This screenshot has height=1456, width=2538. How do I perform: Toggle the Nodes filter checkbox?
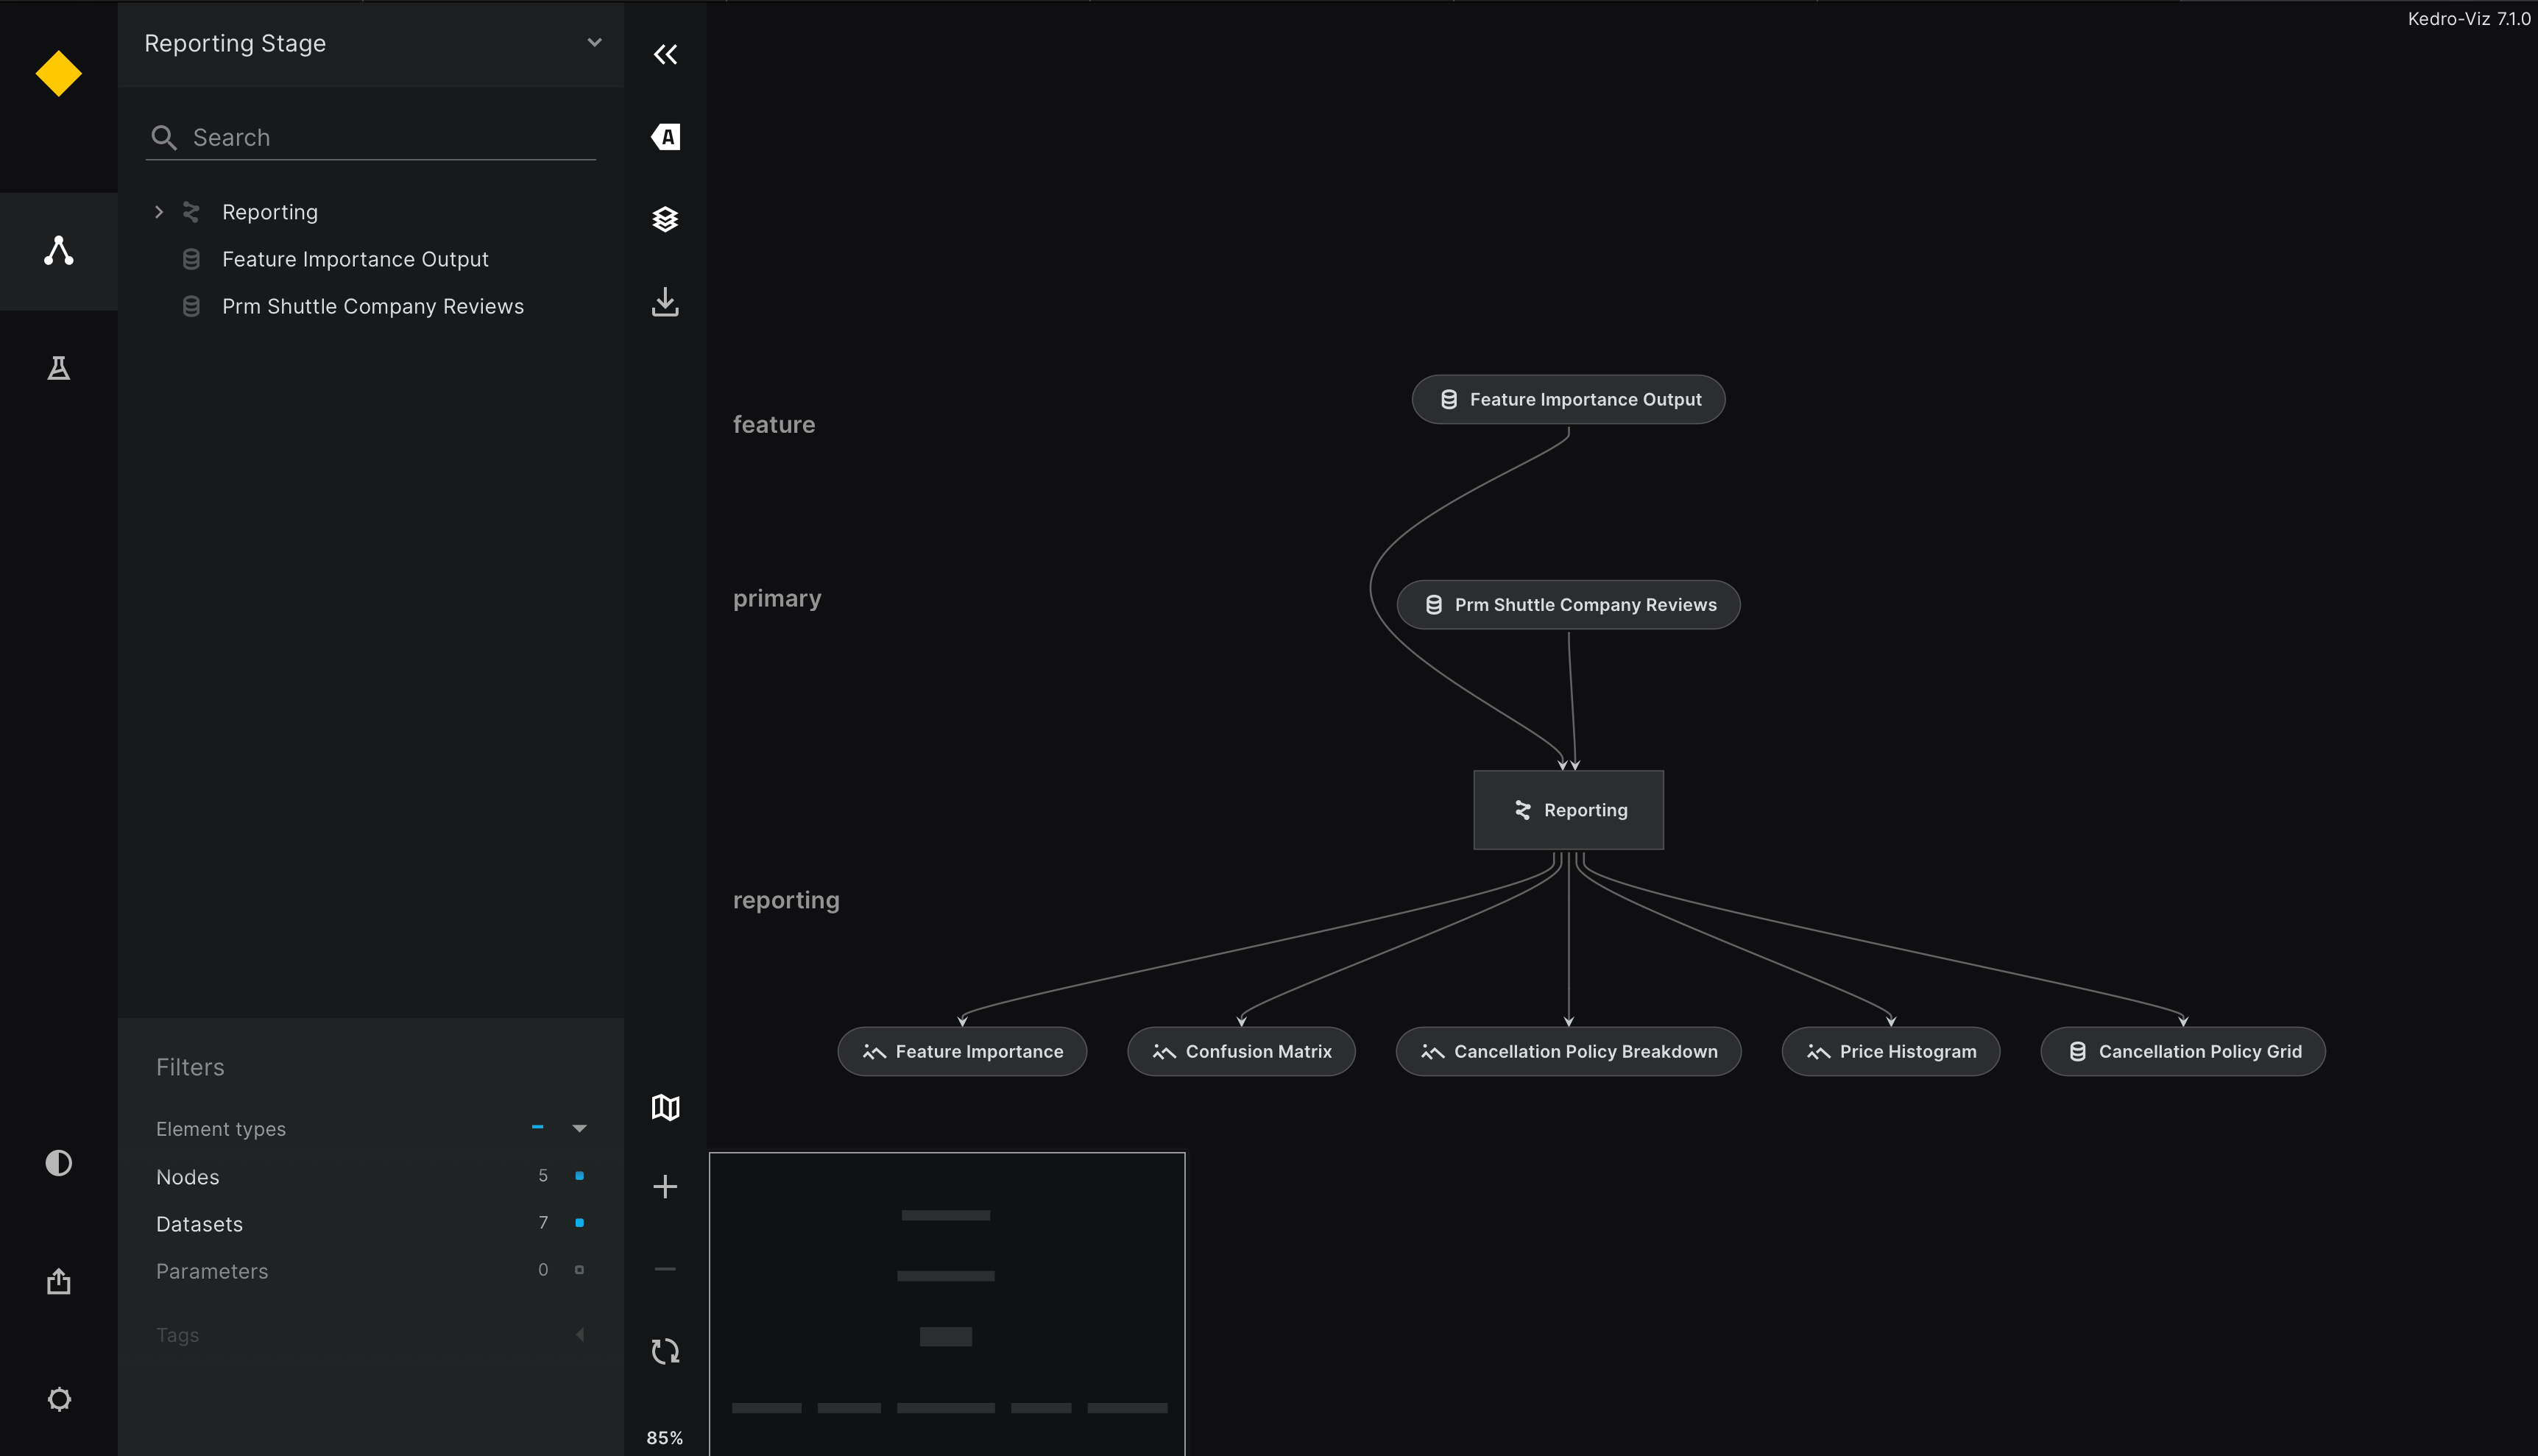579,1176
